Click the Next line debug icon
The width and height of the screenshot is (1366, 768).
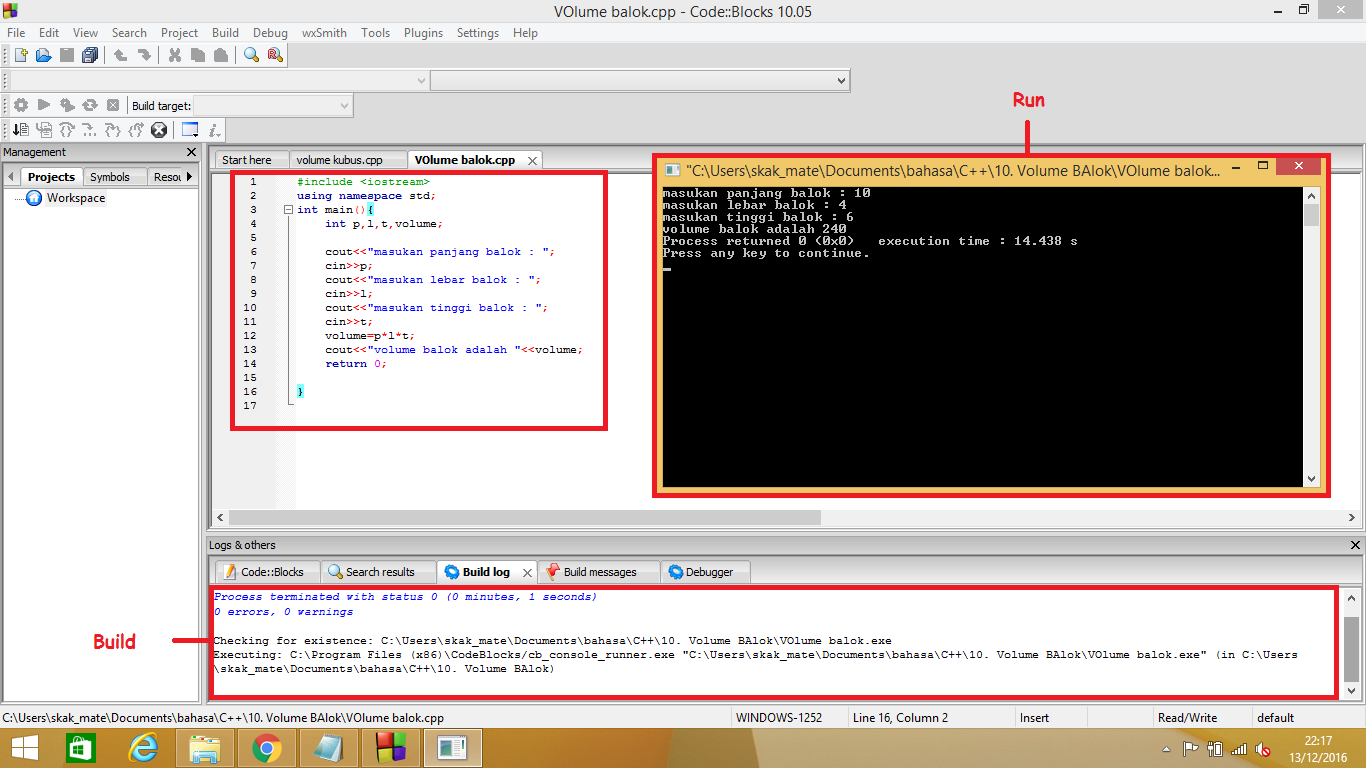(x=67, y=130)
